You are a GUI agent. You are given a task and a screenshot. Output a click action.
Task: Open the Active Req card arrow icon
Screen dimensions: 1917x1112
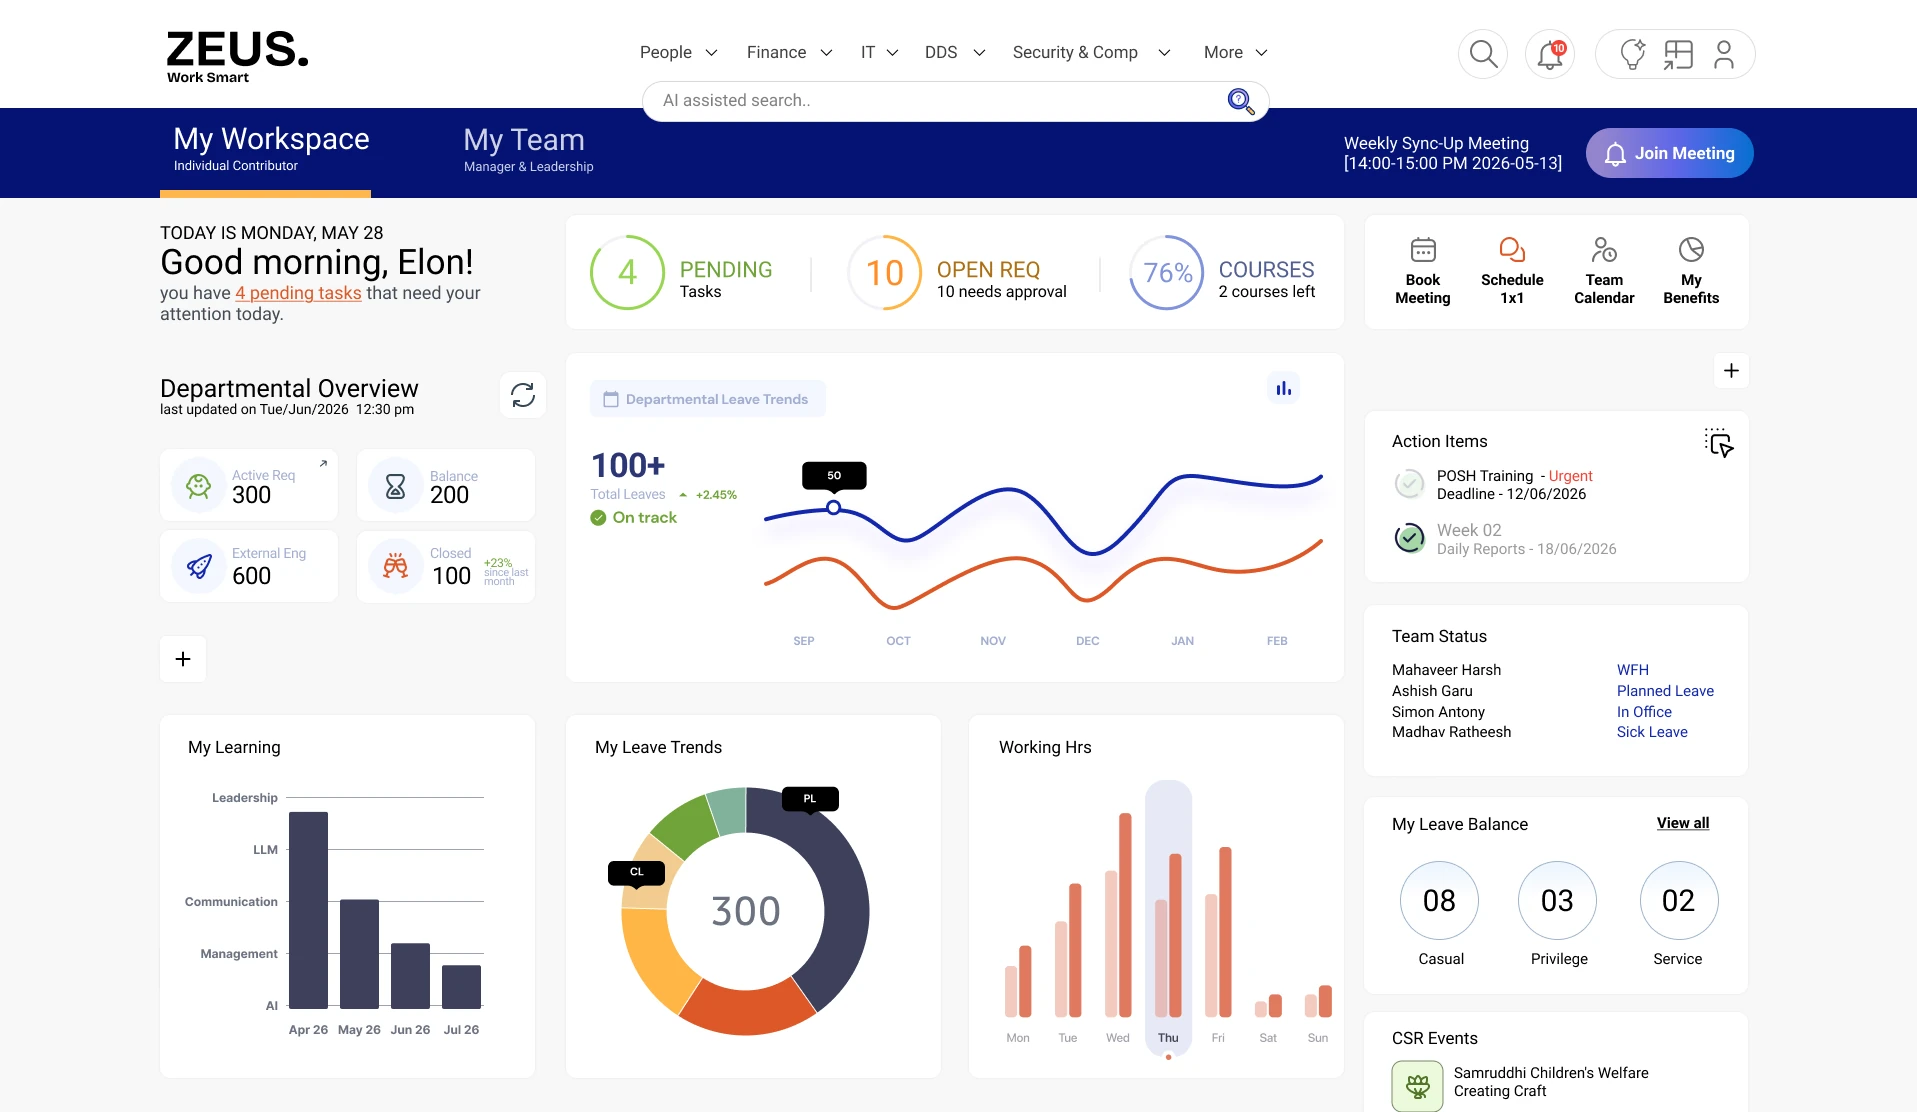323,464
